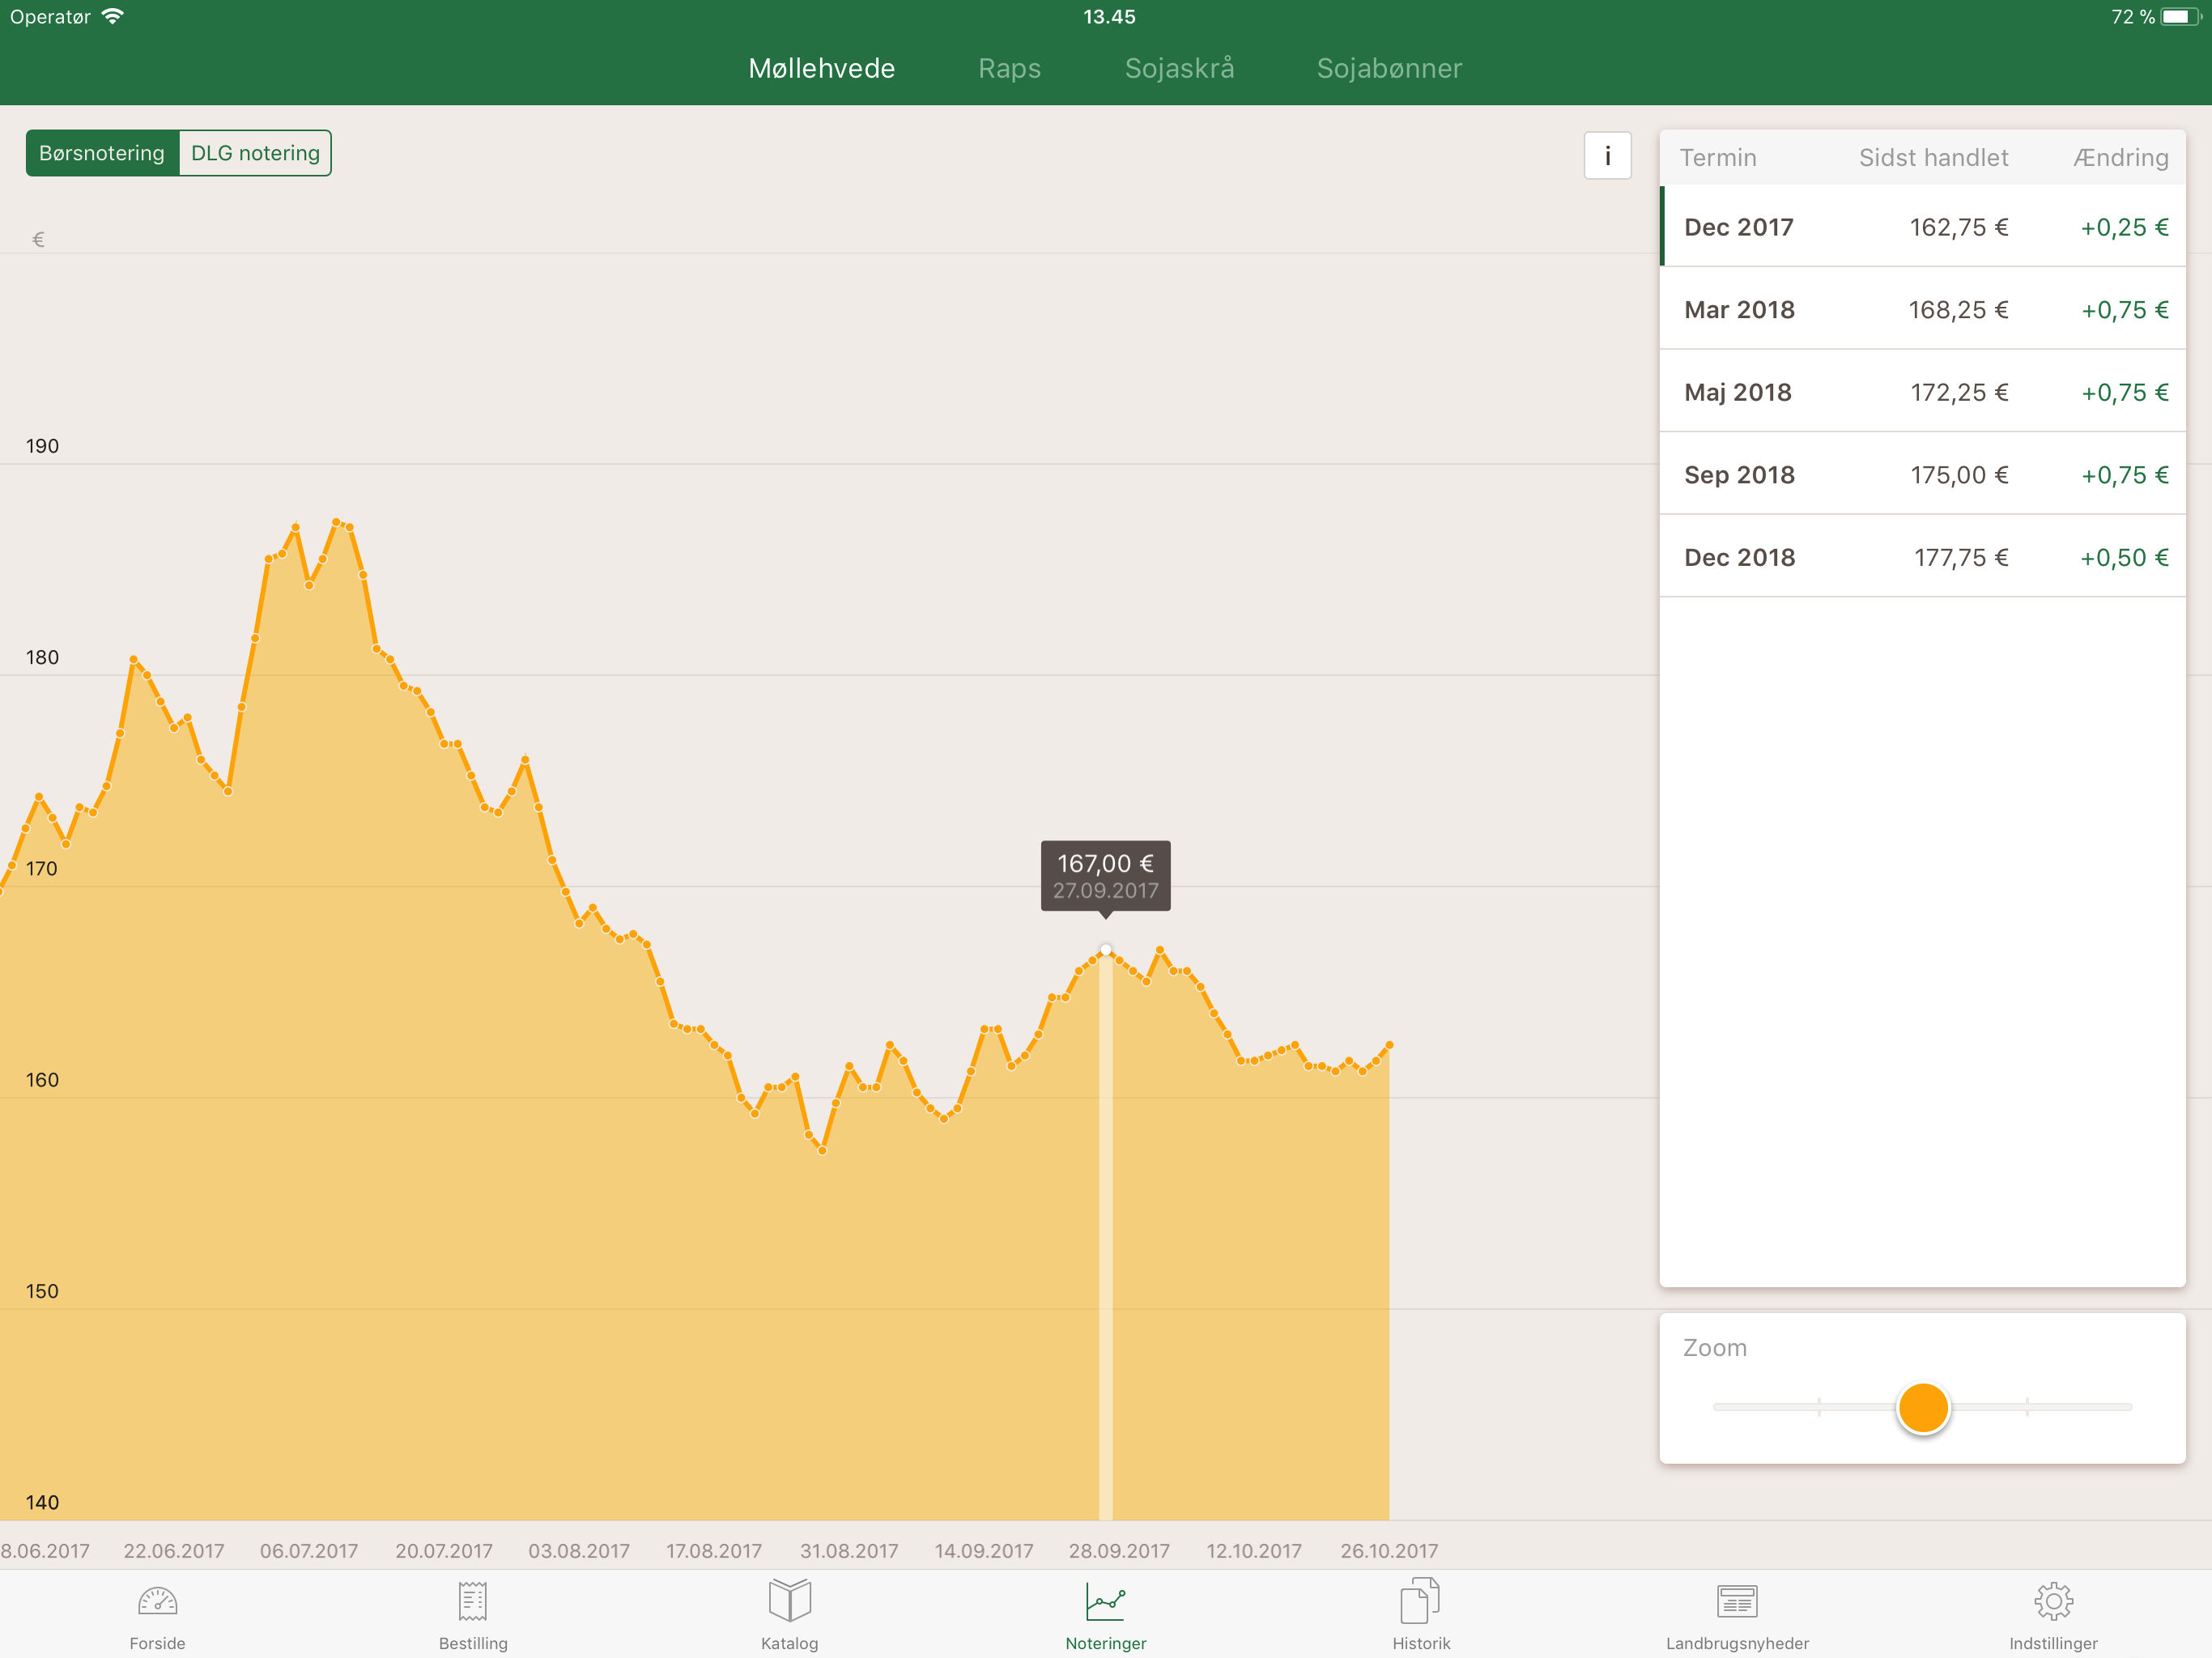
Task: Open the Sojabønner tab
Action: [x=1389, y=68]
